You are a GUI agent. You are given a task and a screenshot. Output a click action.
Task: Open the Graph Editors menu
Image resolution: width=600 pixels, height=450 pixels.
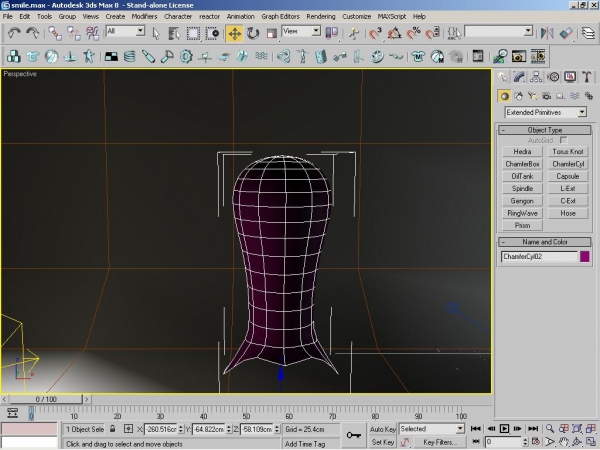coord(280,16)
